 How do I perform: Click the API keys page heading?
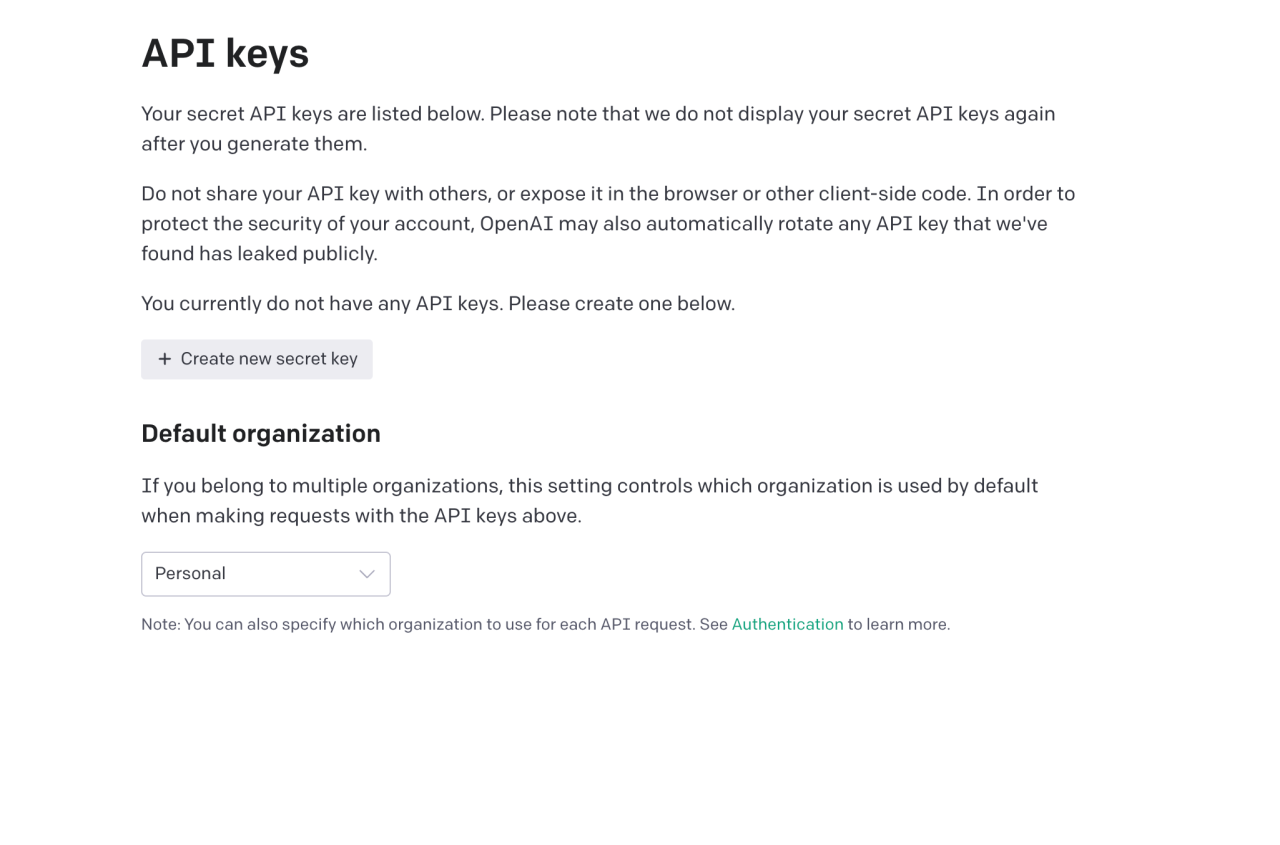point(225,54)
